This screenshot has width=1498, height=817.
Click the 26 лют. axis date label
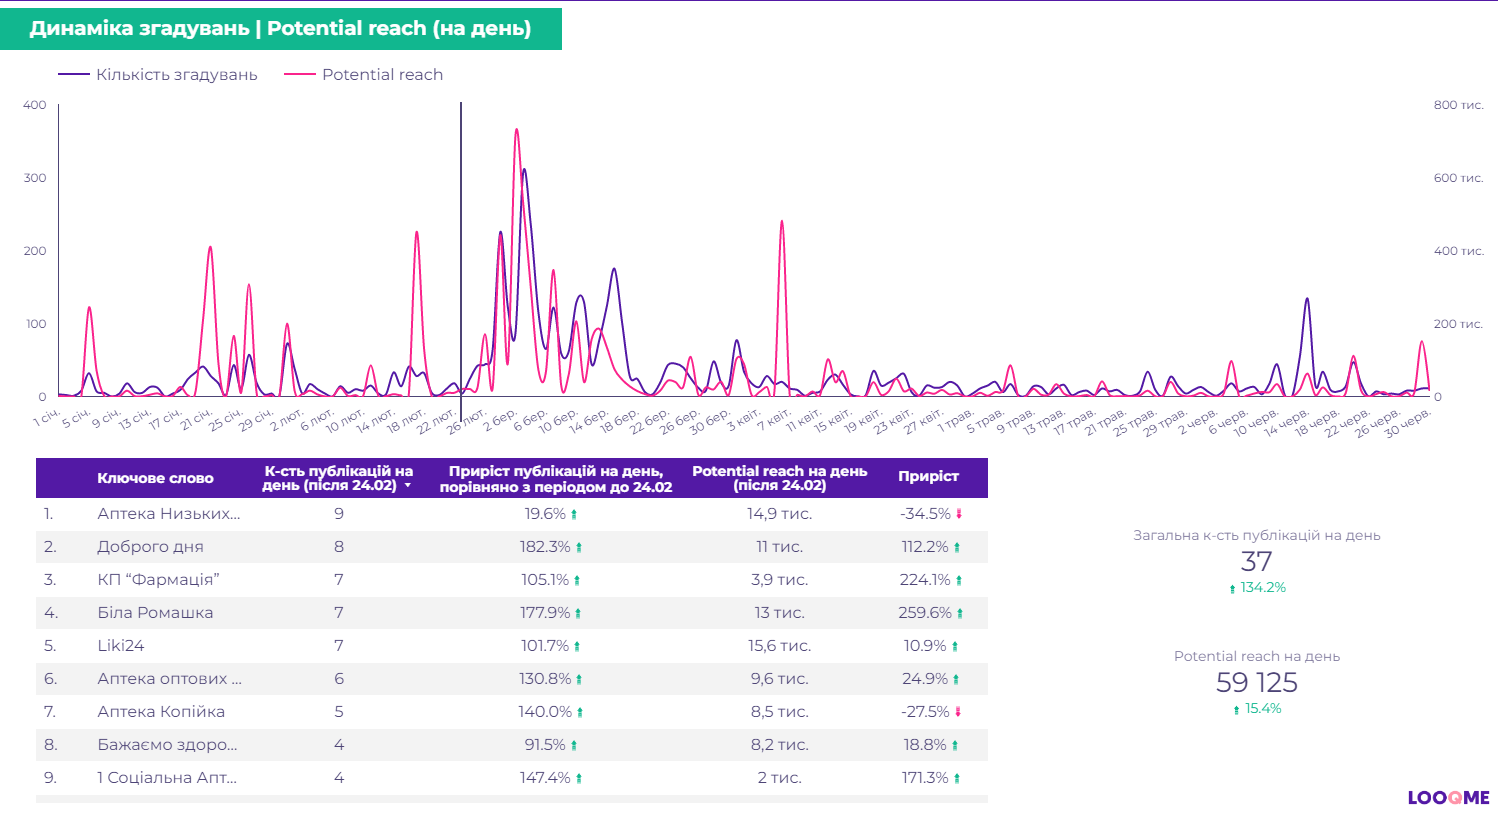point(467,420)
